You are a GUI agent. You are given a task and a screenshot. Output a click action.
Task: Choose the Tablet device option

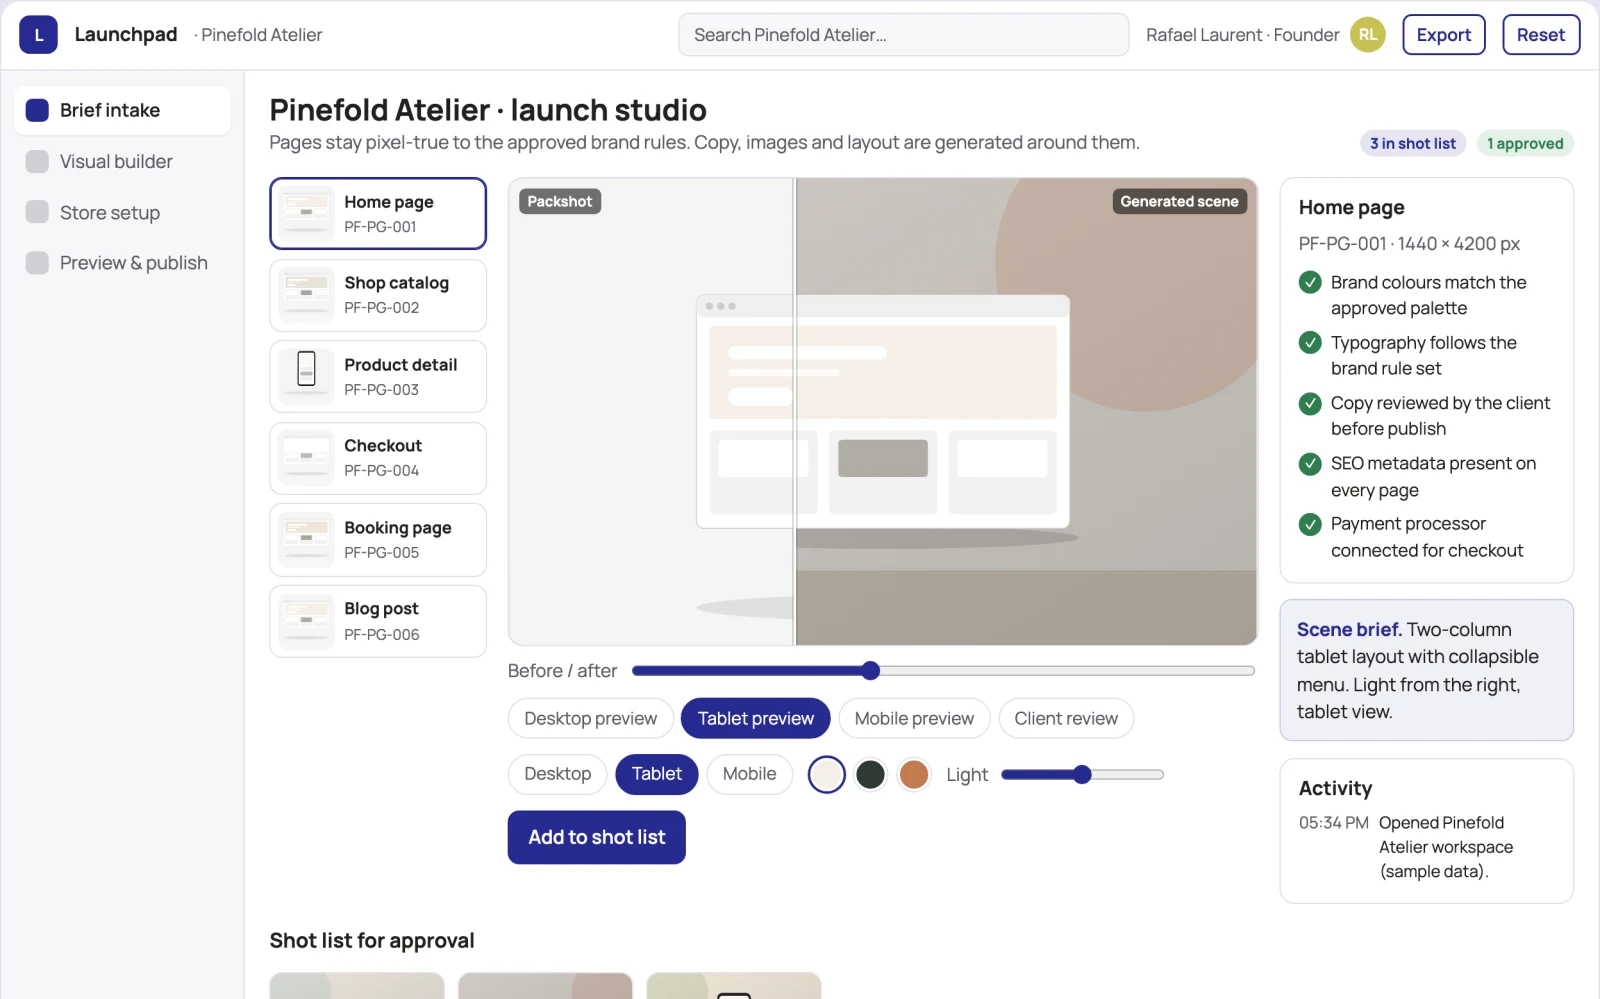[656, 774]
